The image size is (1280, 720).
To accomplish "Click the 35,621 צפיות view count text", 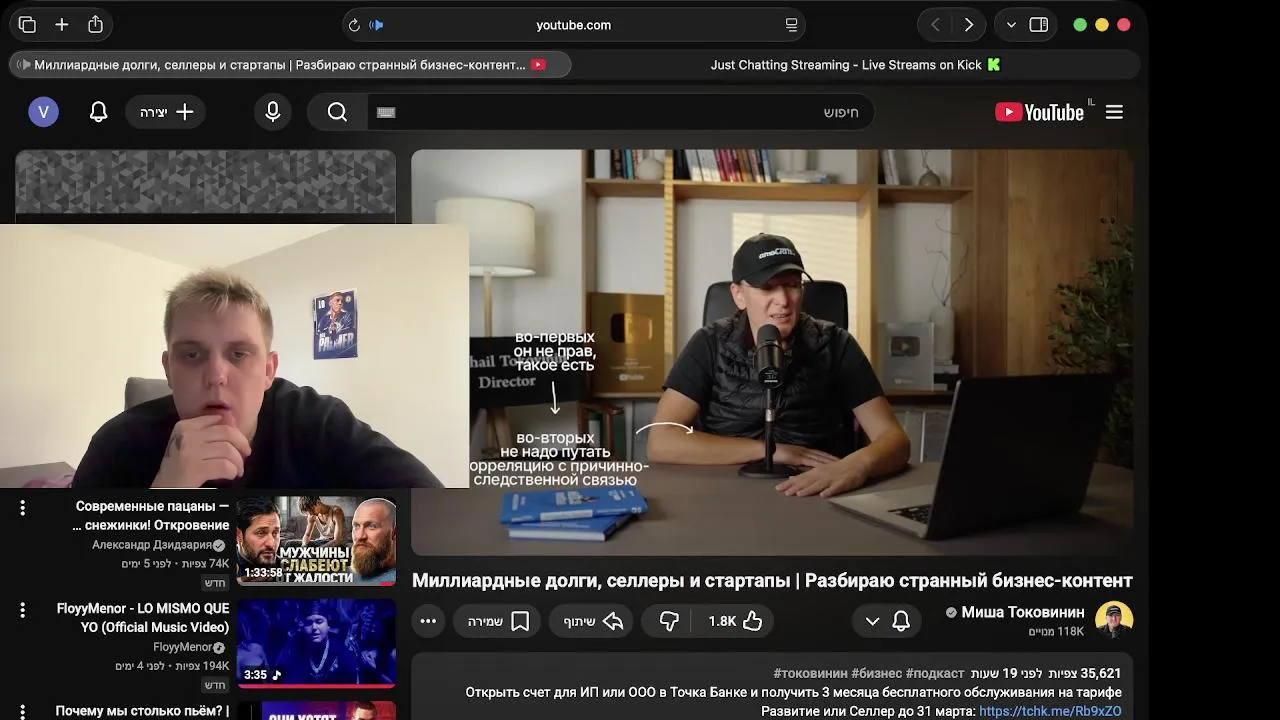I will (x=1085, y=674).
